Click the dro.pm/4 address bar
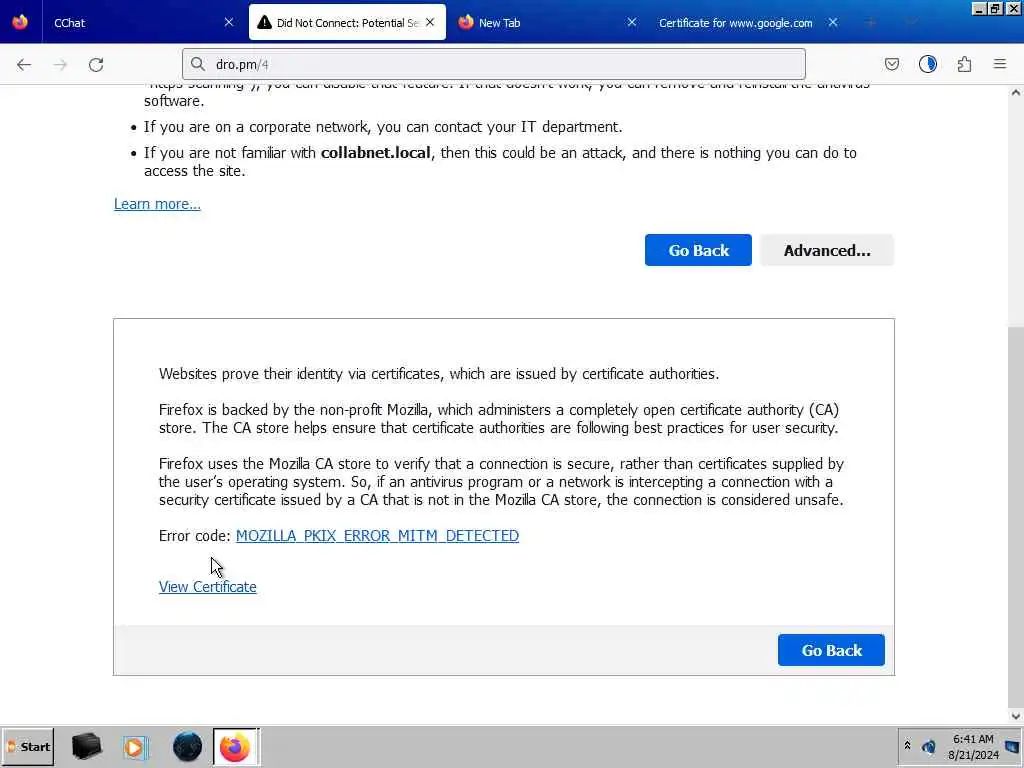This screenshot has height=768, width=1024. click(x=494, y=64)
